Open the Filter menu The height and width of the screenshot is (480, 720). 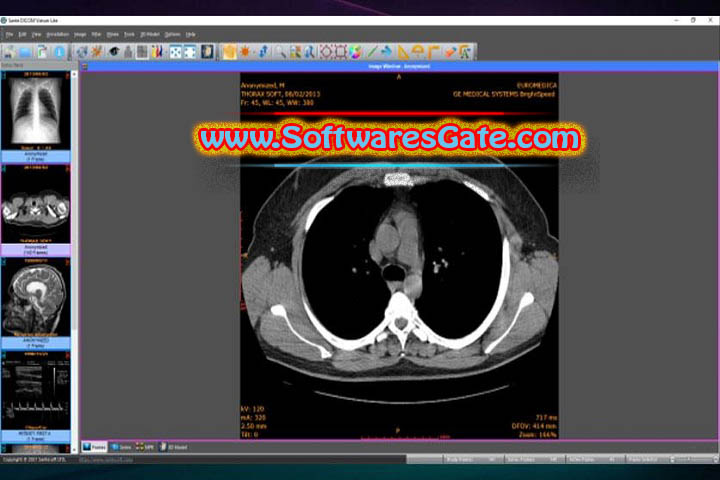pyautogui.click(x=96, y=34)
